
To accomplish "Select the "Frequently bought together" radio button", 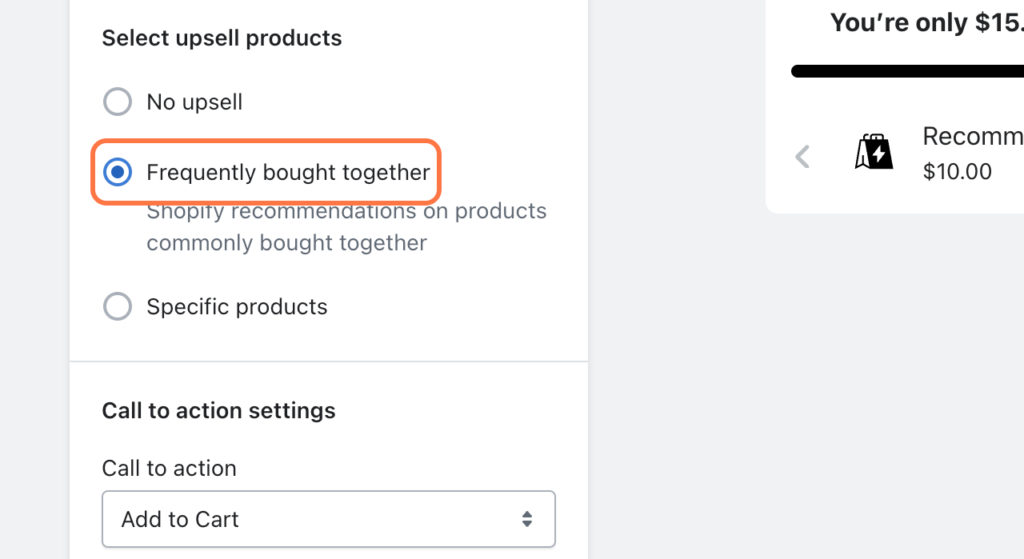I will click(118, 172).
